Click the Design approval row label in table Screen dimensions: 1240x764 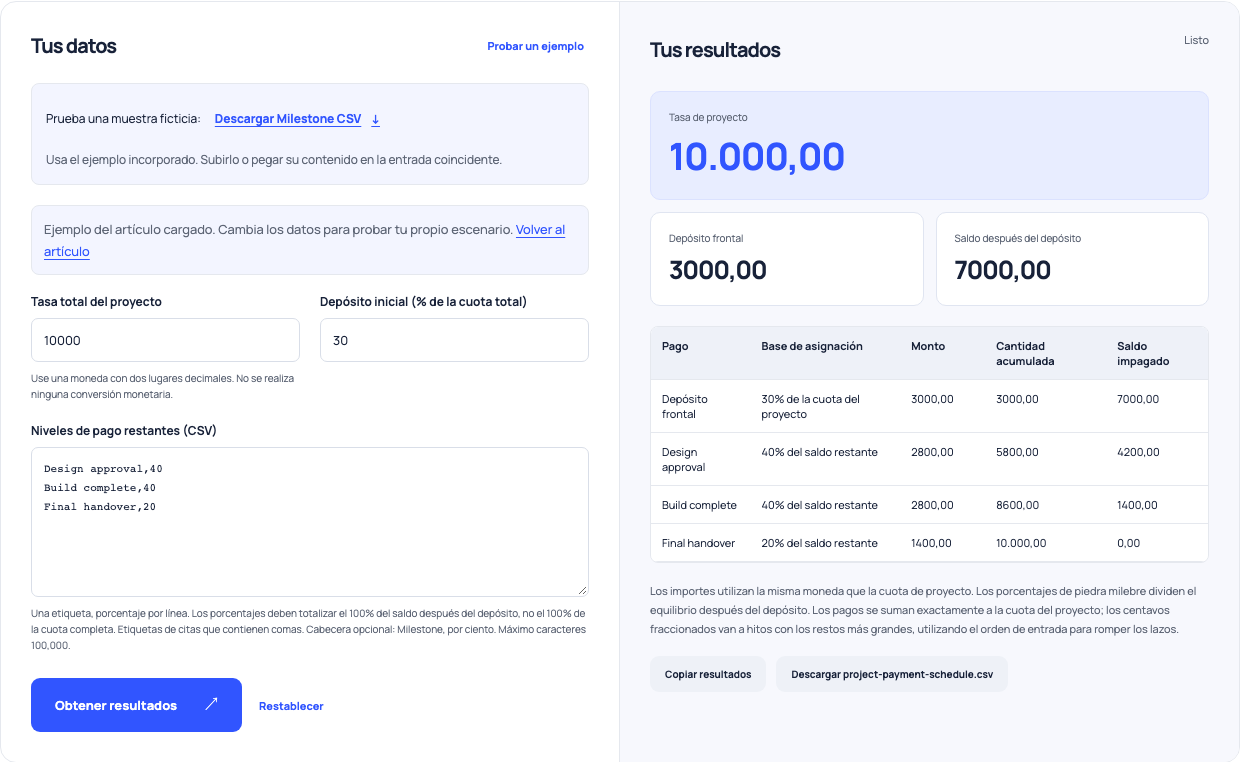684,460
